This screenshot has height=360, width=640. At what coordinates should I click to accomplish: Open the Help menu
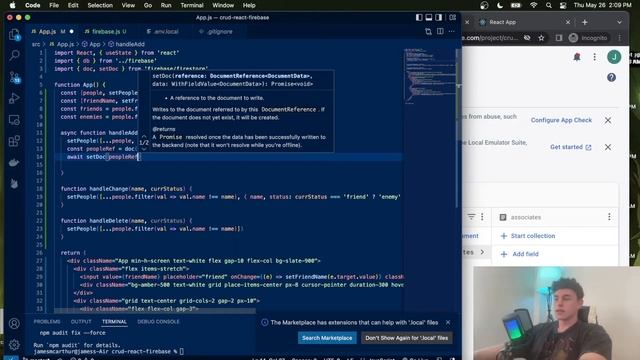(x=249, y=5)
